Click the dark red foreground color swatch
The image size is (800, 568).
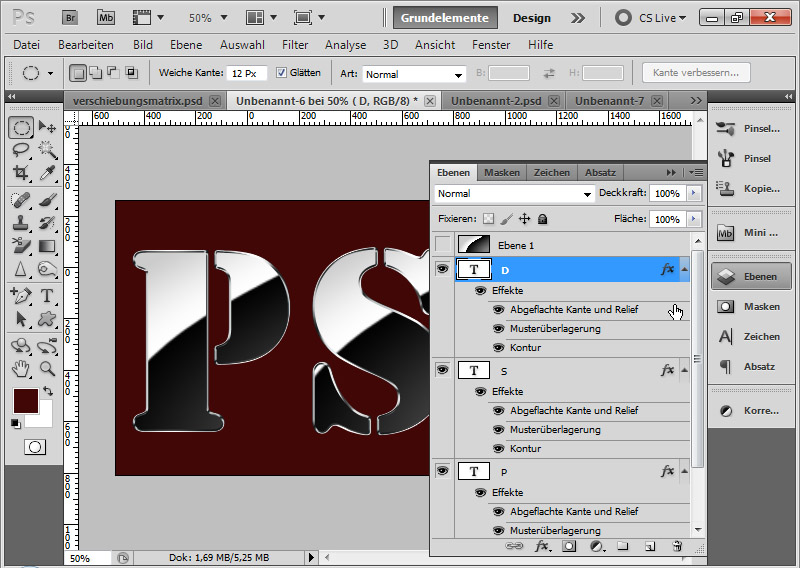24,401
